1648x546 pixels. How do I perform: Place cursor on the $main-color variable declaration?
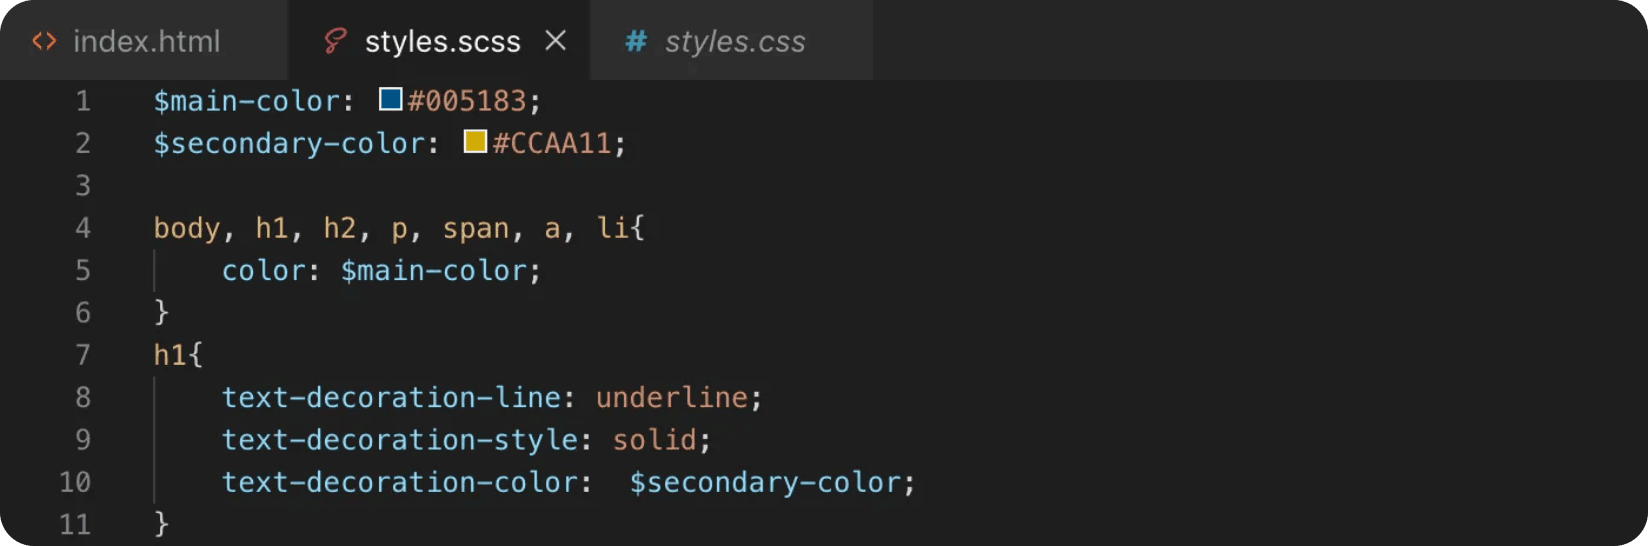click(247, 101)
